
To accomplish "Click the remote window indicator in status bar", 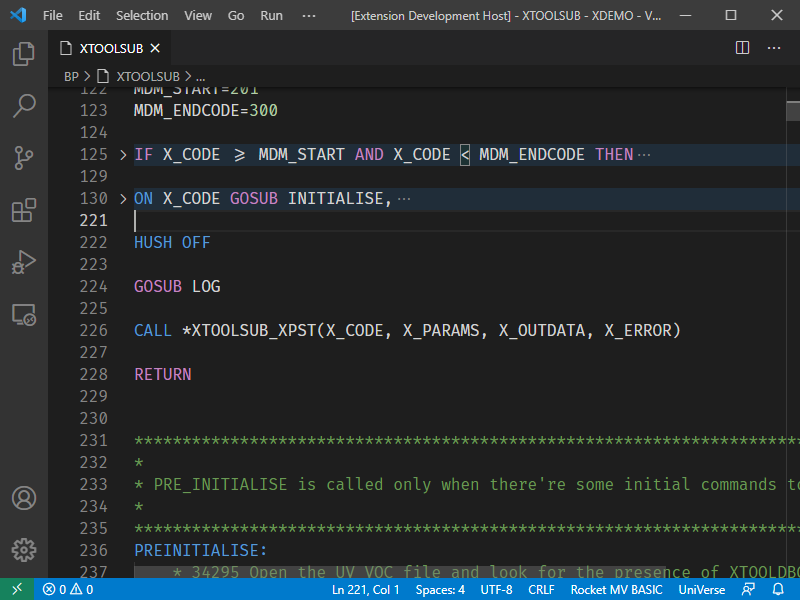I will pyautogui.click(x=17, y=589).
